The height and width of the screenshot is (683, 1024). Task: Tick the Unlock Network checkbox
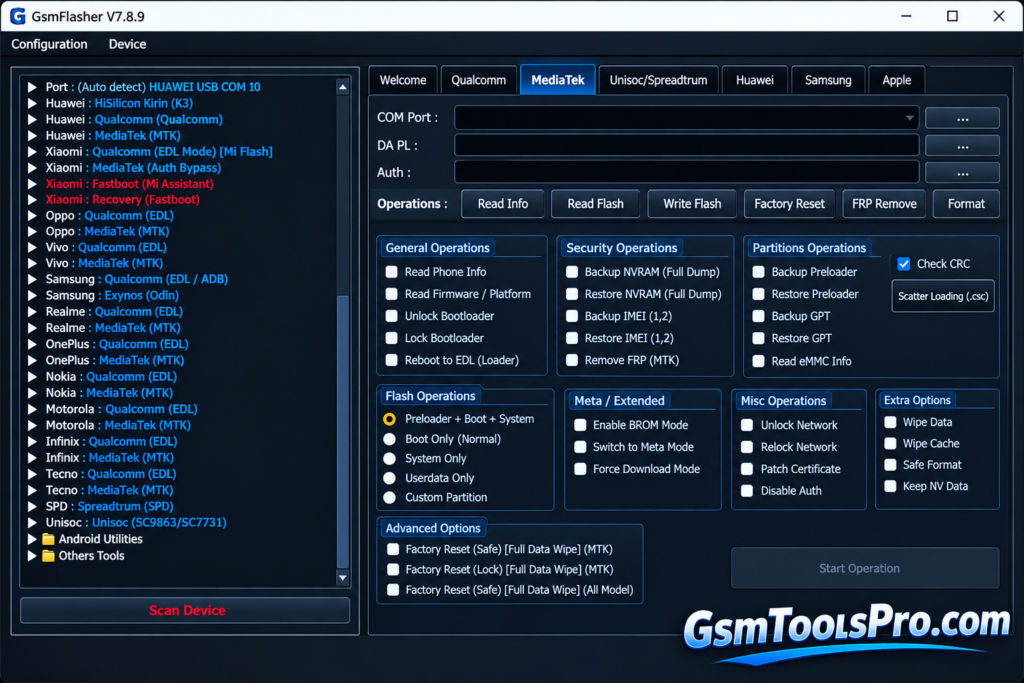pos(747,425)
